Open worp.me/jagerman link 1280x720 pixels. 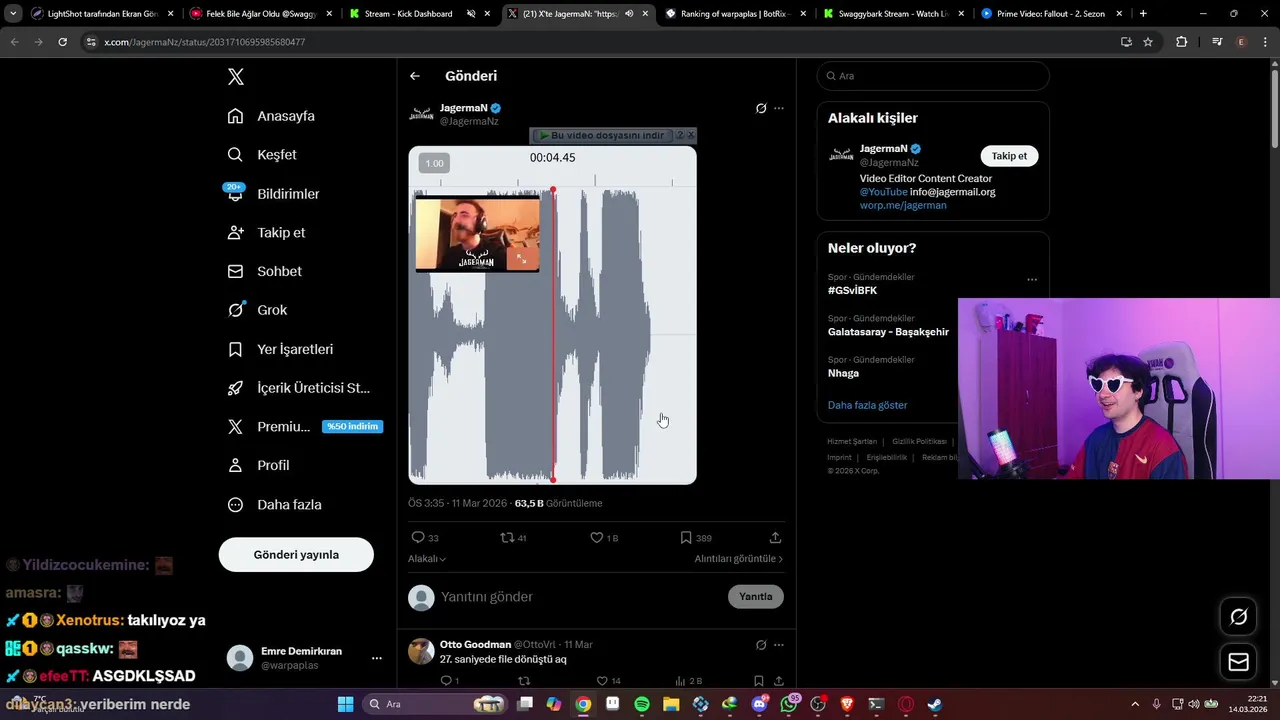pos(903,205)
